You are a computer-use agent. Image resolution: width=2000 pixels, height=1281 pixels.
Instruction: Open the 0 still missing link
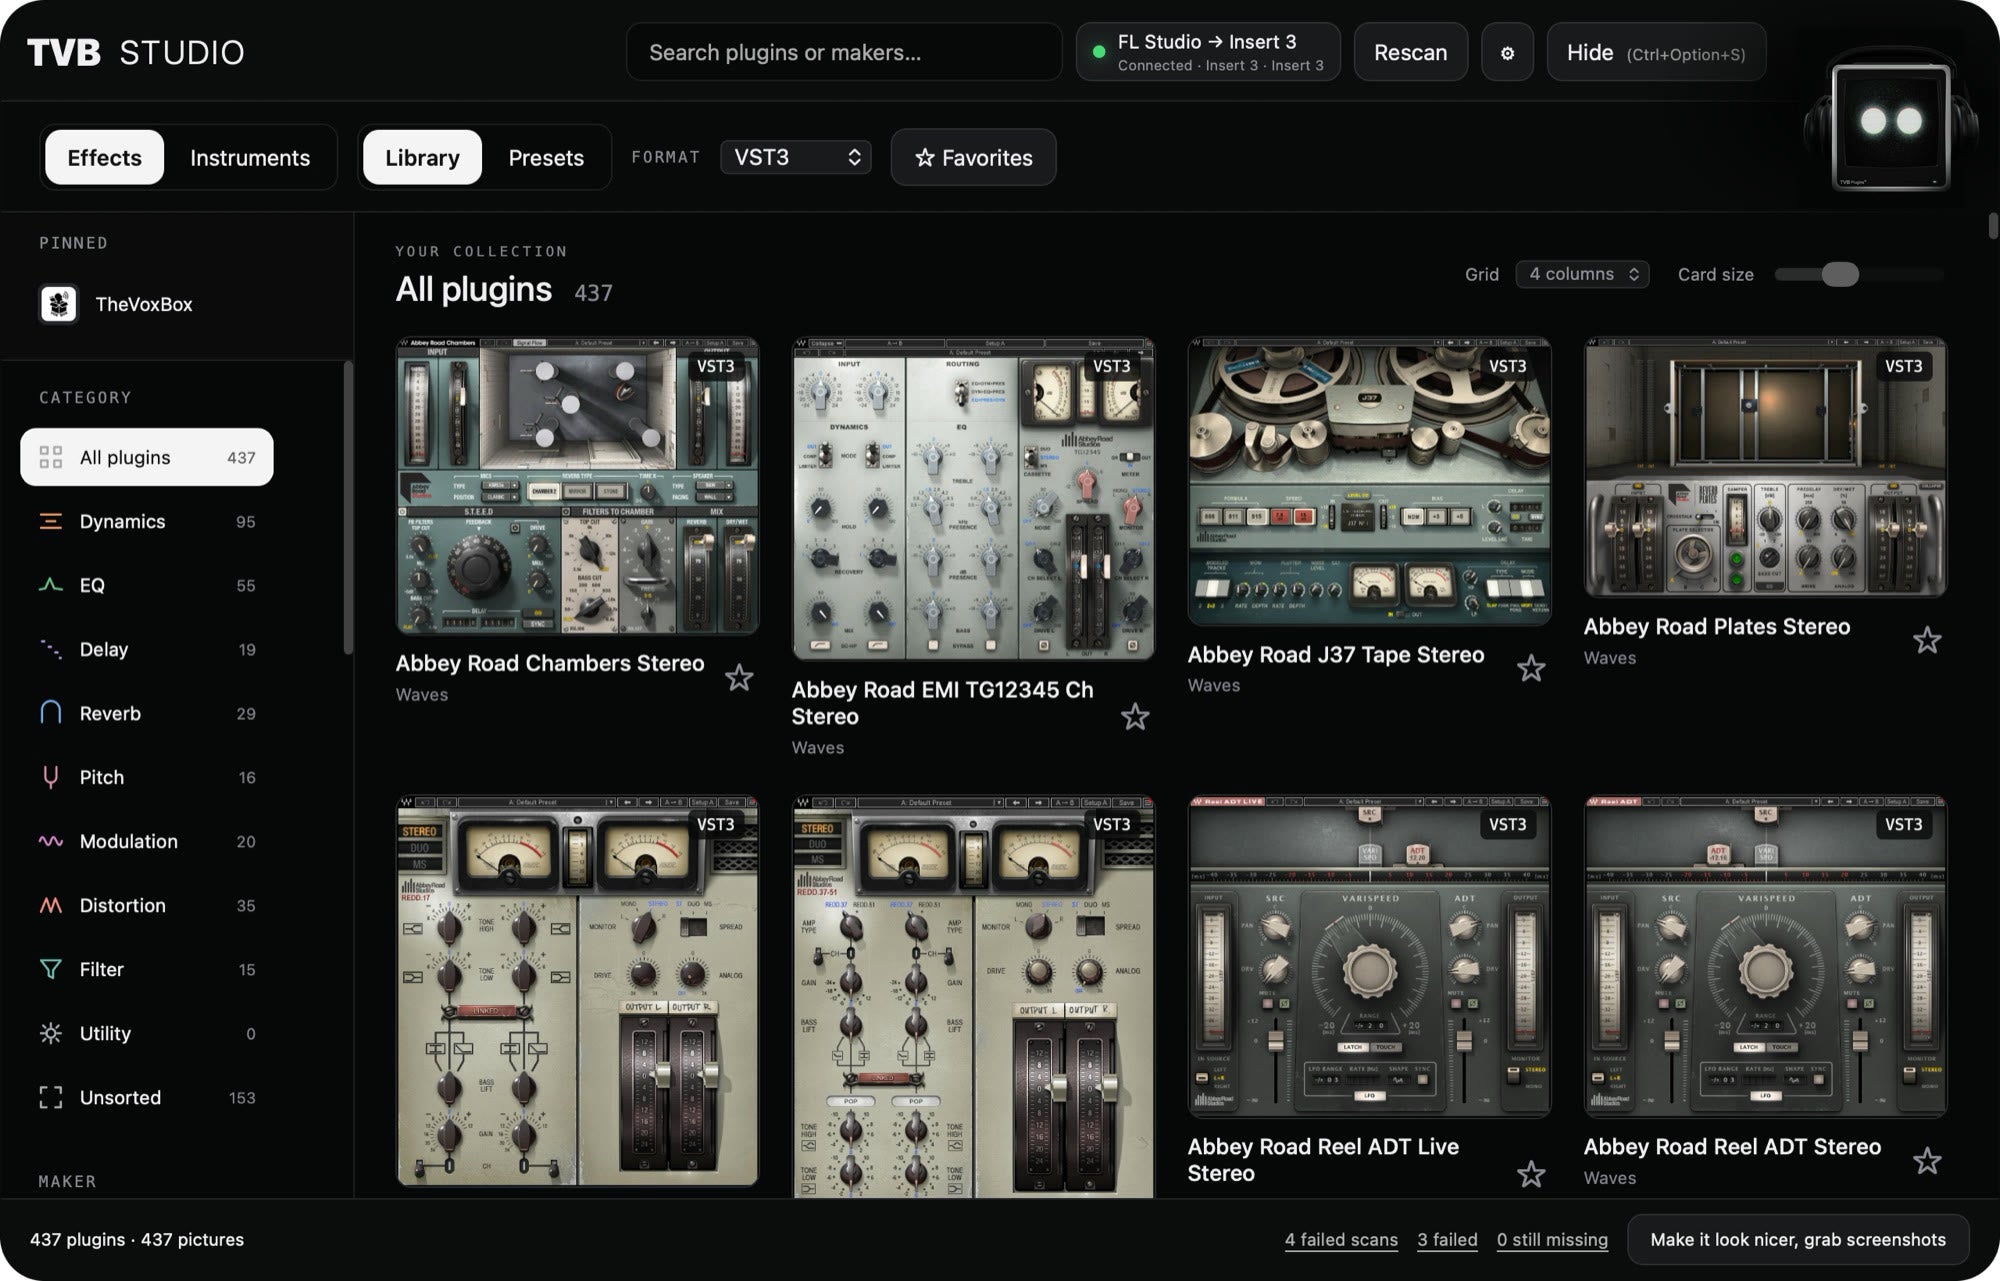1552,1239
